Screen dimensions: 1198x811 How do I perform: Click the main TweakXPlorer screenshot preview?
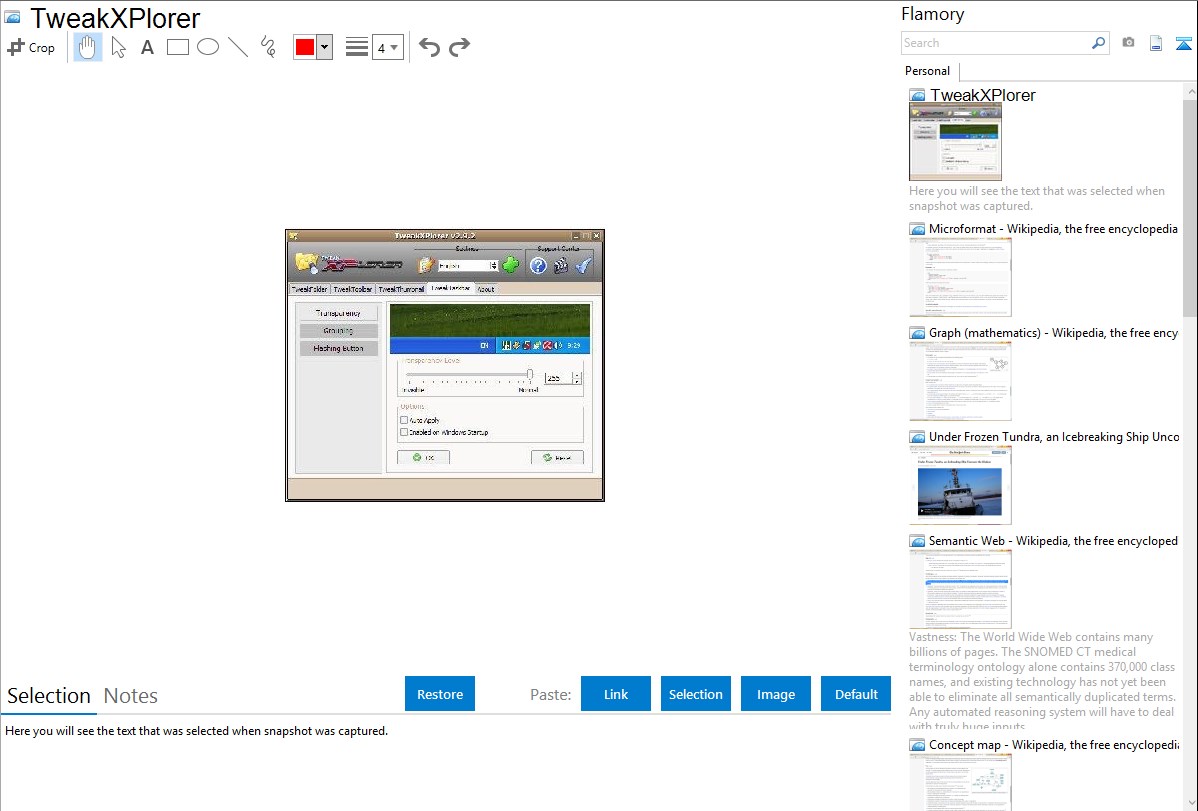click(x=445, y=365)
